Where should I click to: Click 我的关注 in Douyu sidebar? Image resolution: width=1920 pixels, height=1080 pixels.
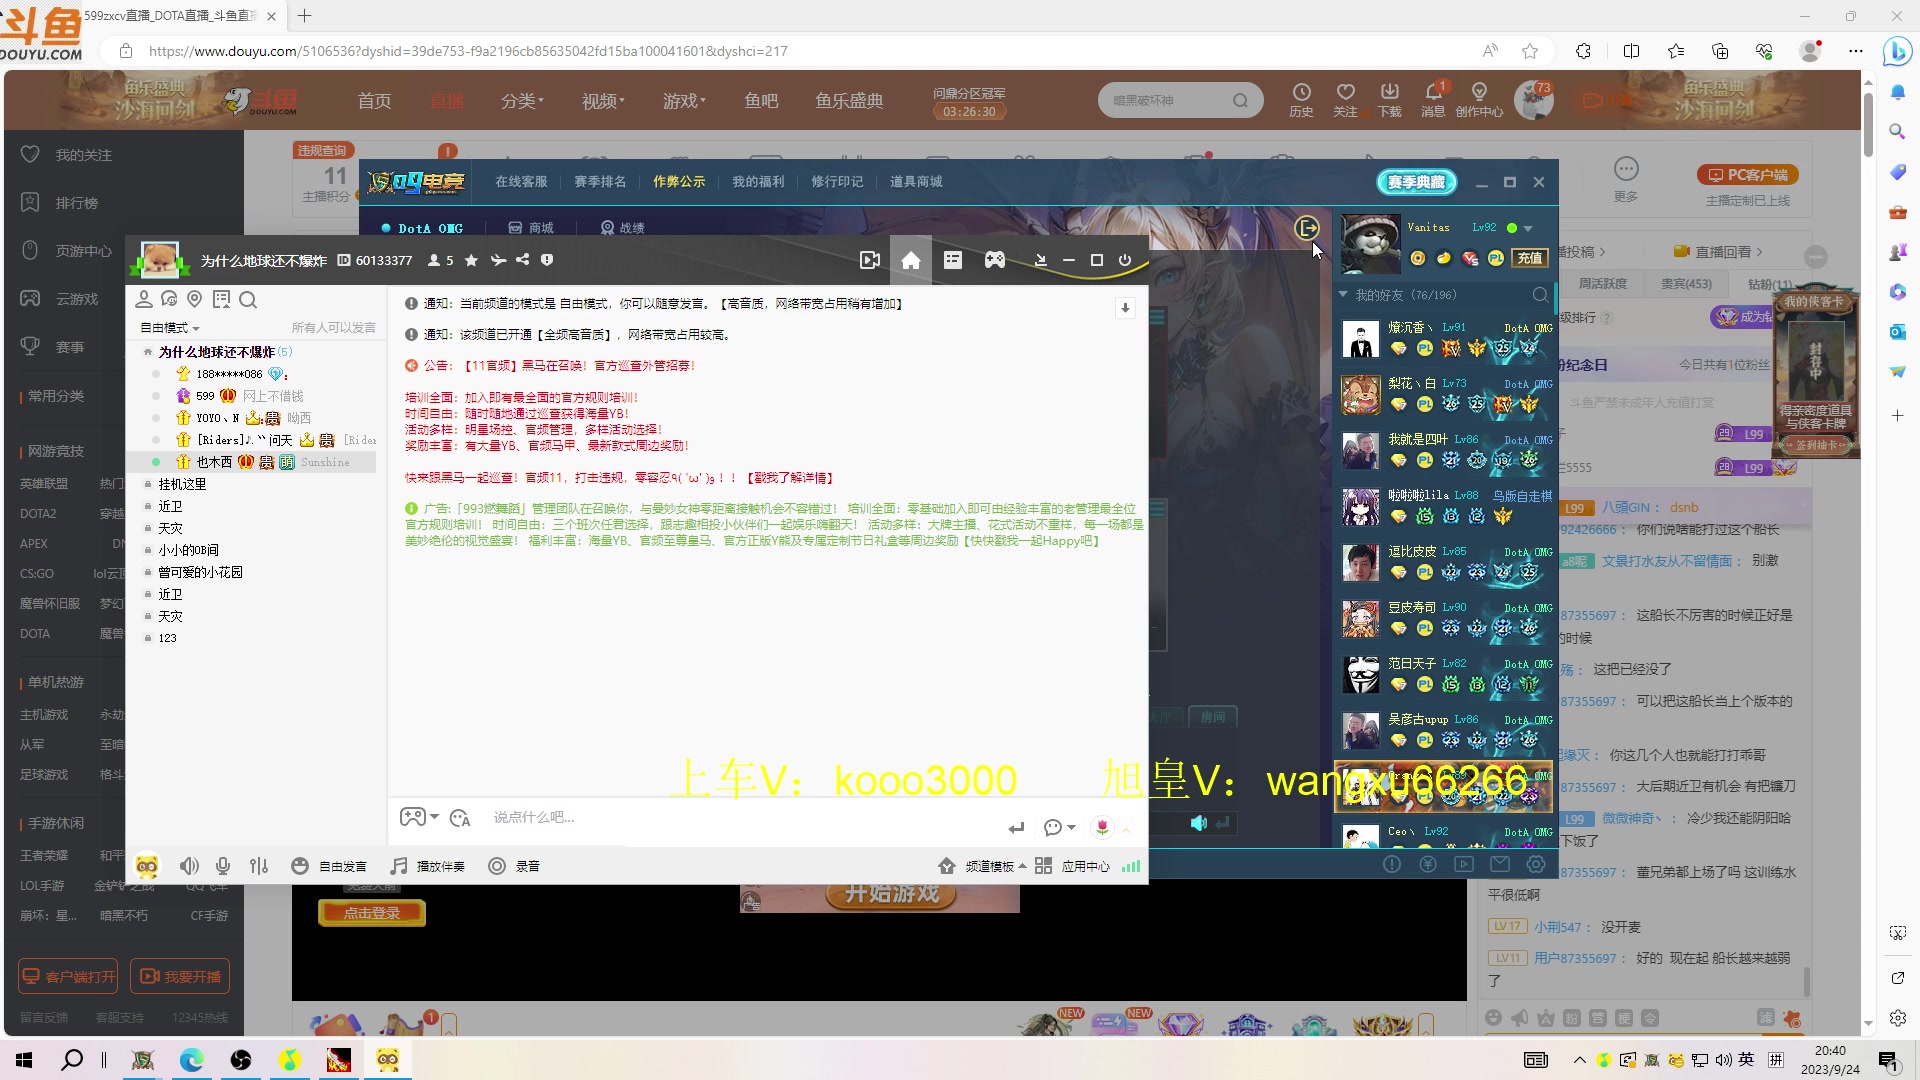83,155
